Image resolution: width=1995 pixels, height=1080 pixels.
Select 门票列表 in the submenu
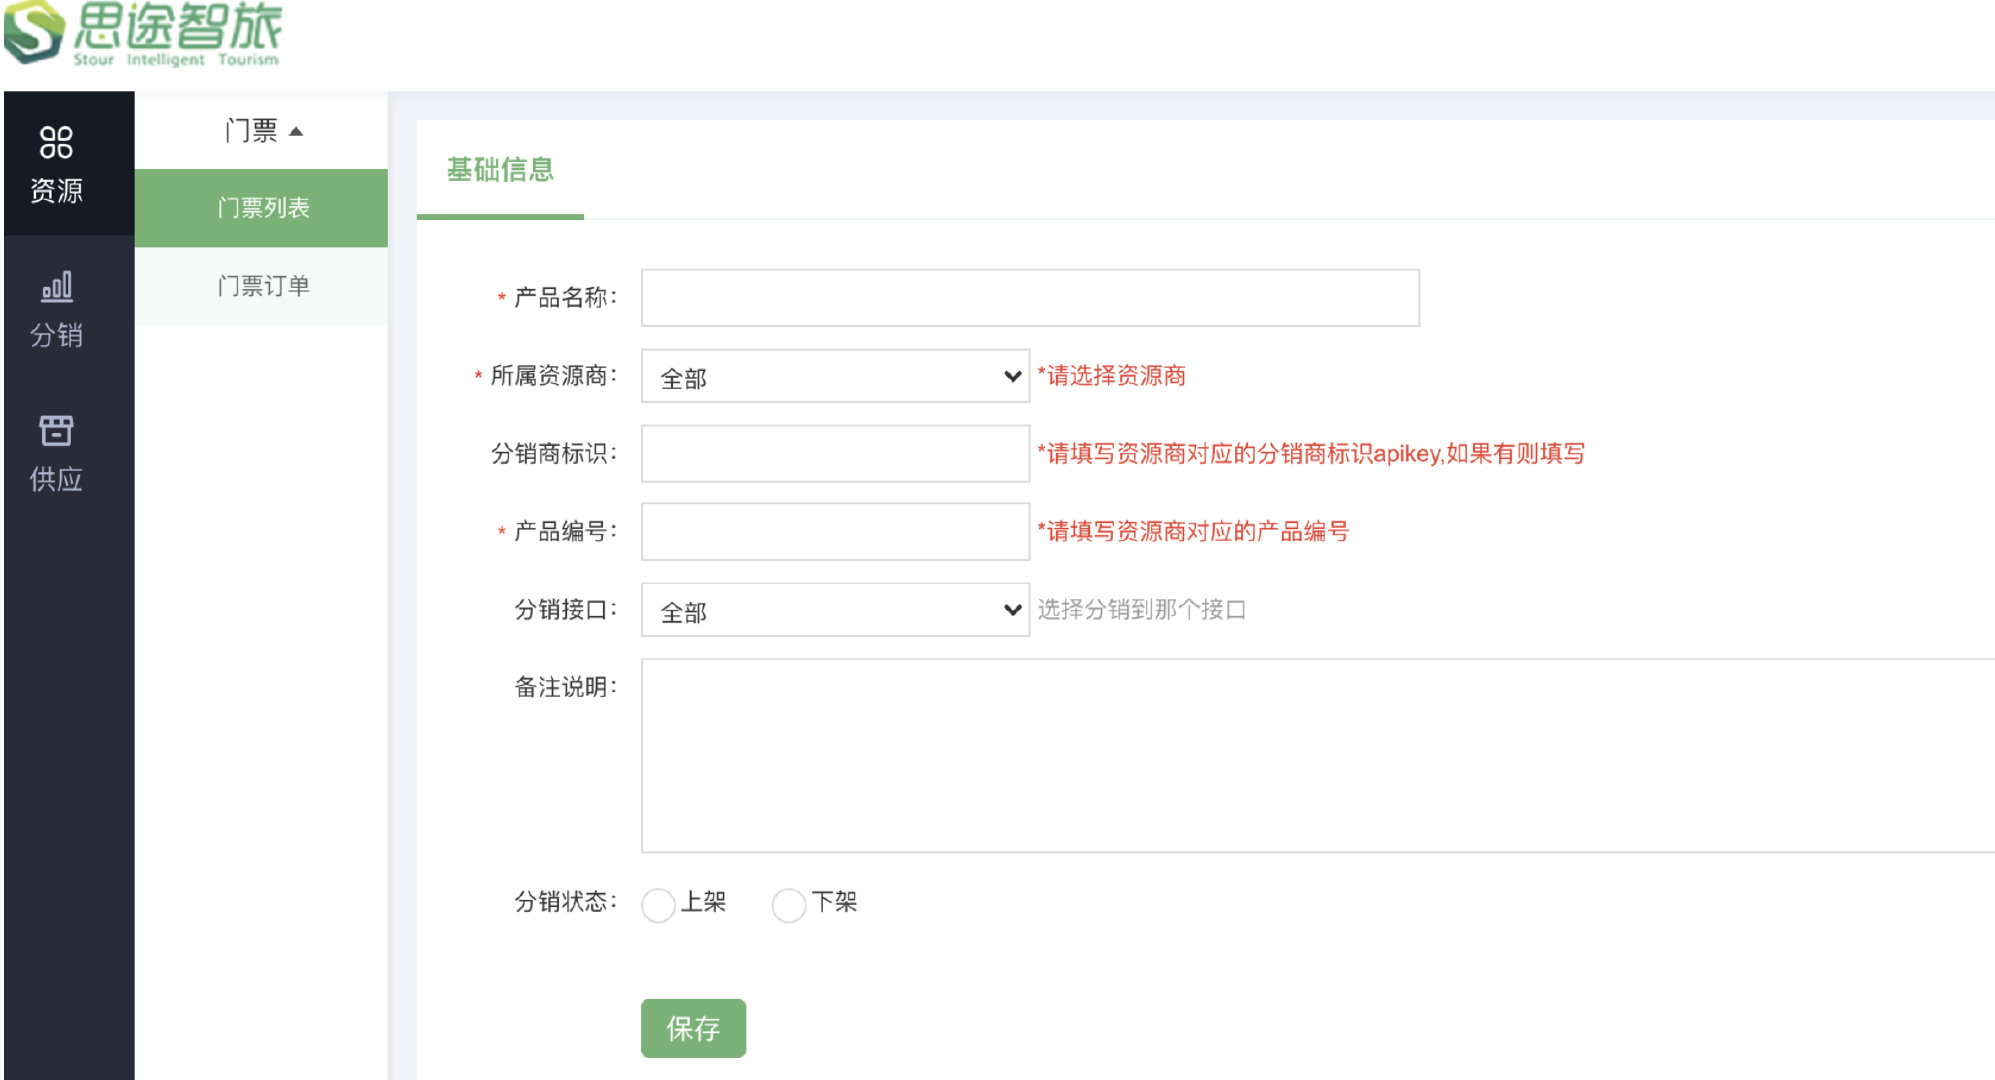[x=262, y=208]
